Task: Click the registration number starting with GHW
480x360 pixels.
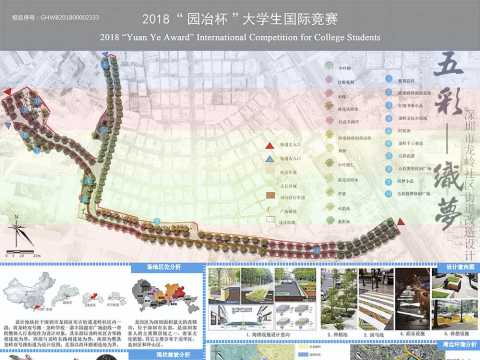Action: tap(70, 17)
